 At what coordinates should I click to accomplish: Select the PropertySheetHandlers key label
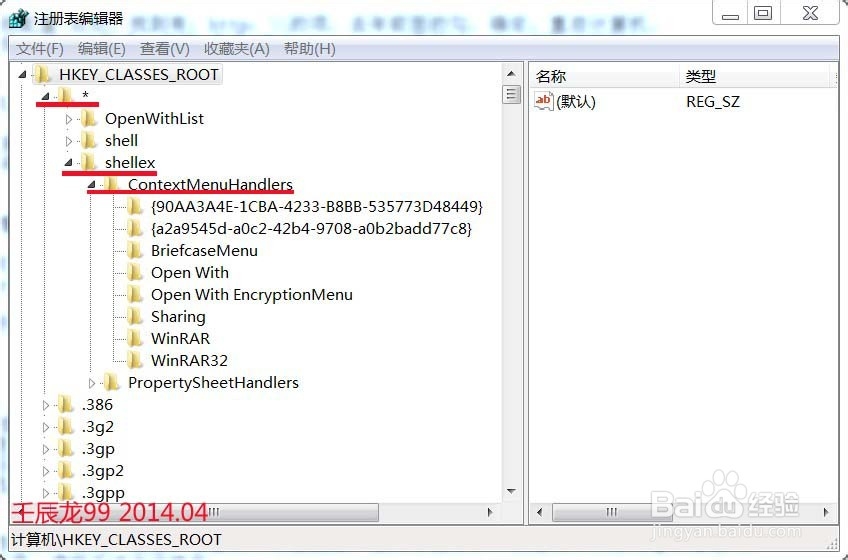click(x=213, y=383)
